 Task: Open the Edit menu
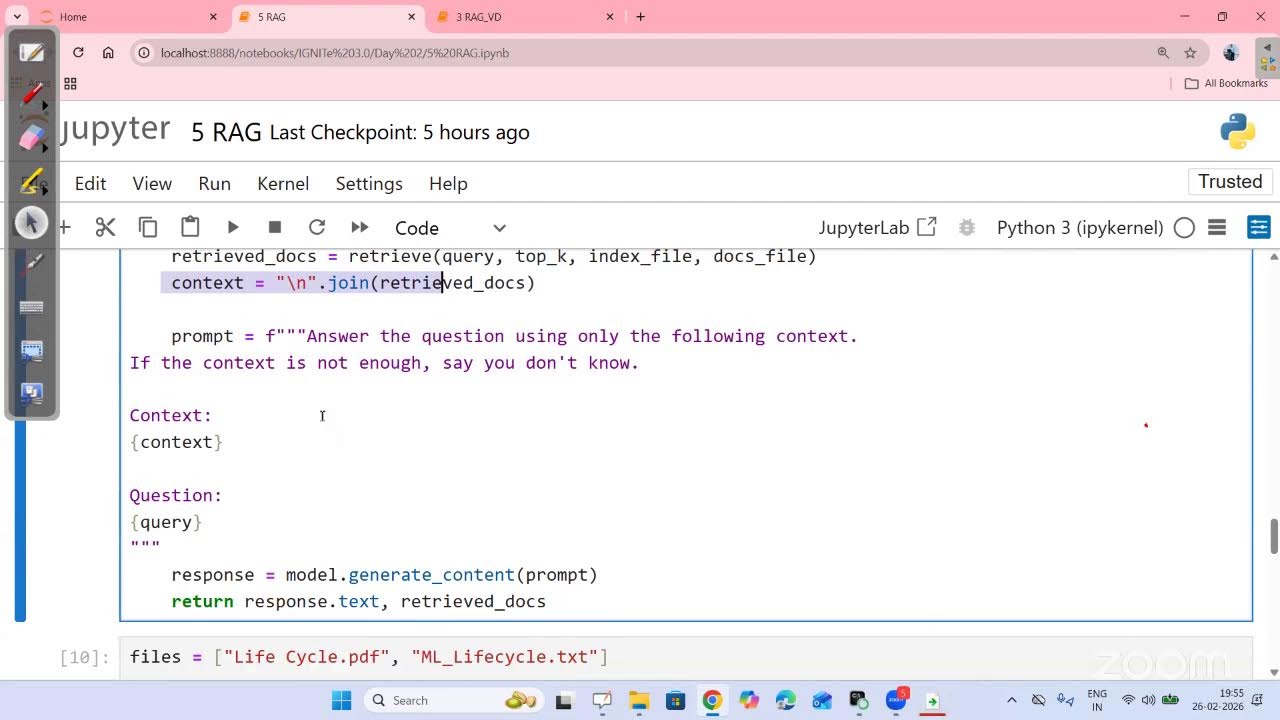90,184
